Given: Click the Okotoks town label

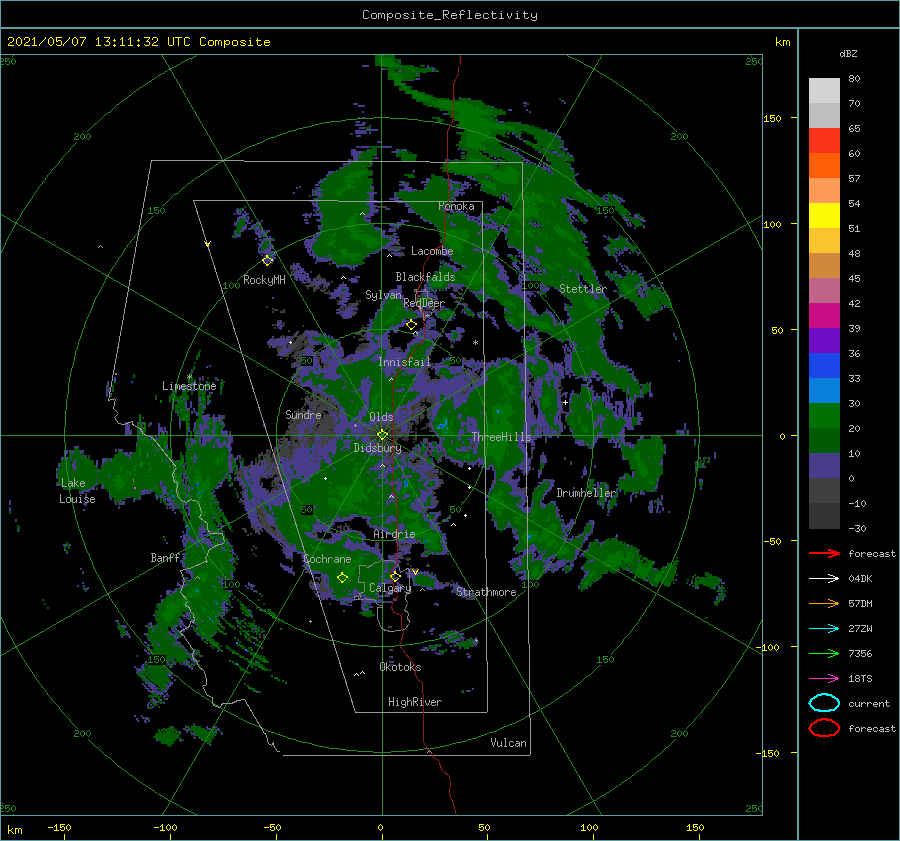Looking at the screenshot, I should click(x=400, y=667).
